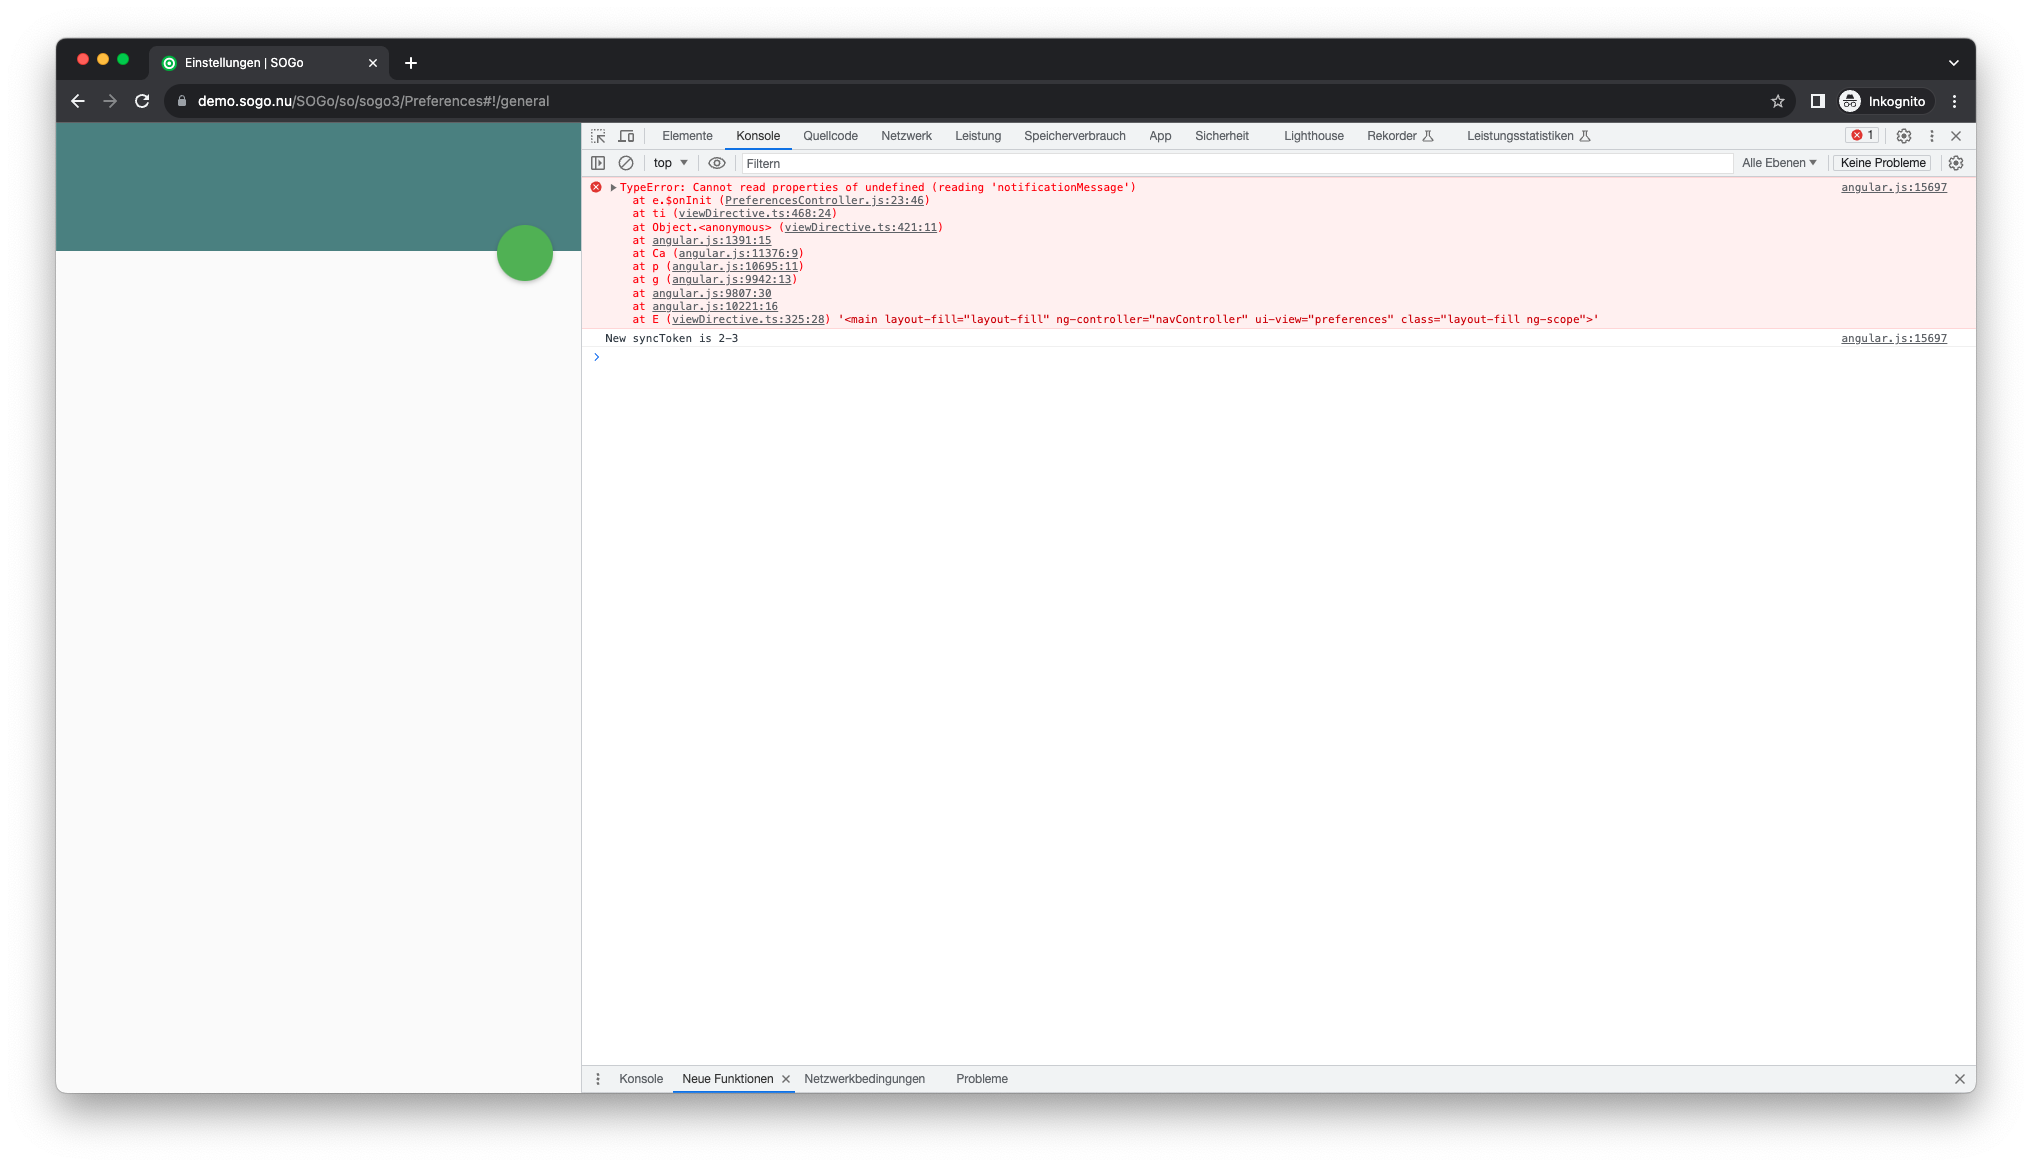Open the DevTools three-dot customize menu
Screen dimensions: 2032x1167
pos(1932,136)
